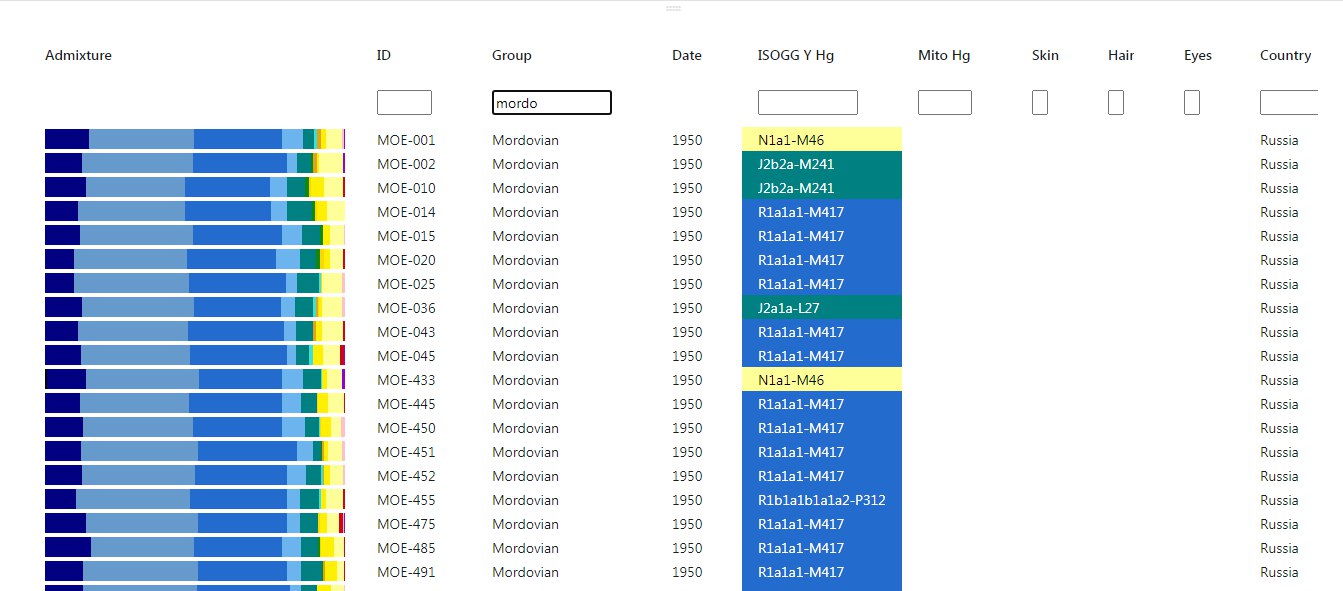Click the ISOGG Y Hg column header
Screen dimensions: 1343x591
click(796, 56)
